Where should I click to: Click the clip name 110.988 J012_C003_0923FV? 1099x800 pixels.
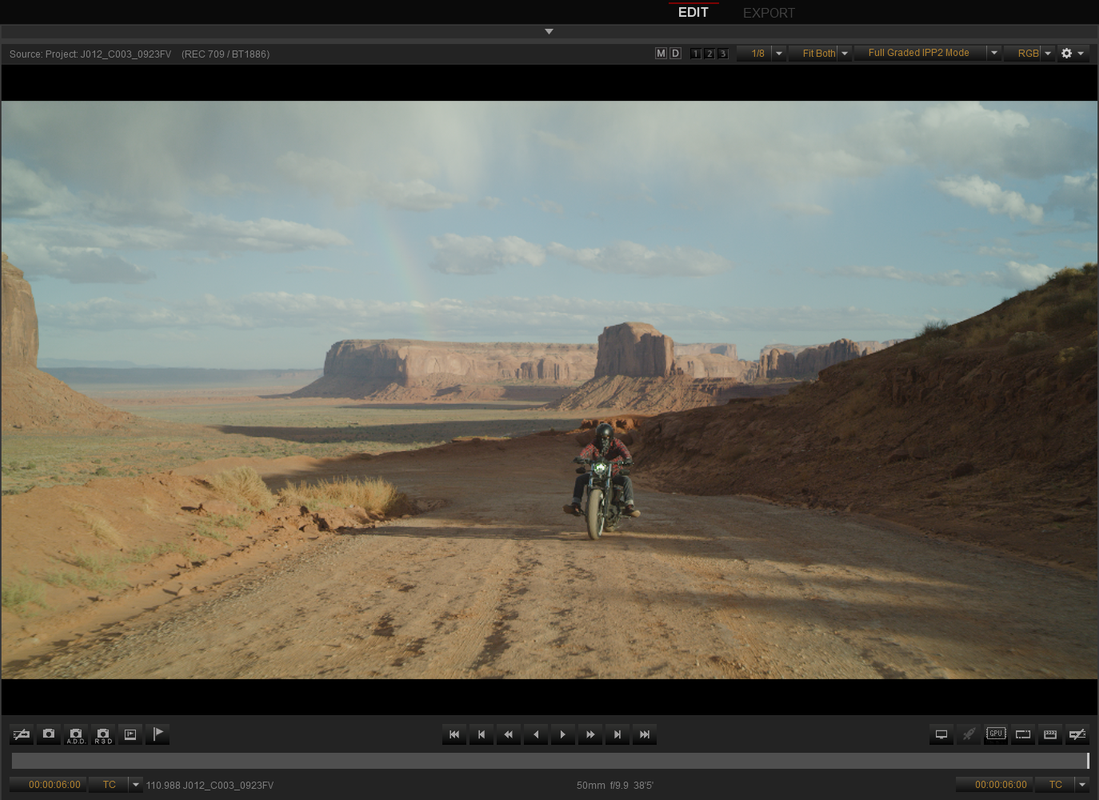210,785
